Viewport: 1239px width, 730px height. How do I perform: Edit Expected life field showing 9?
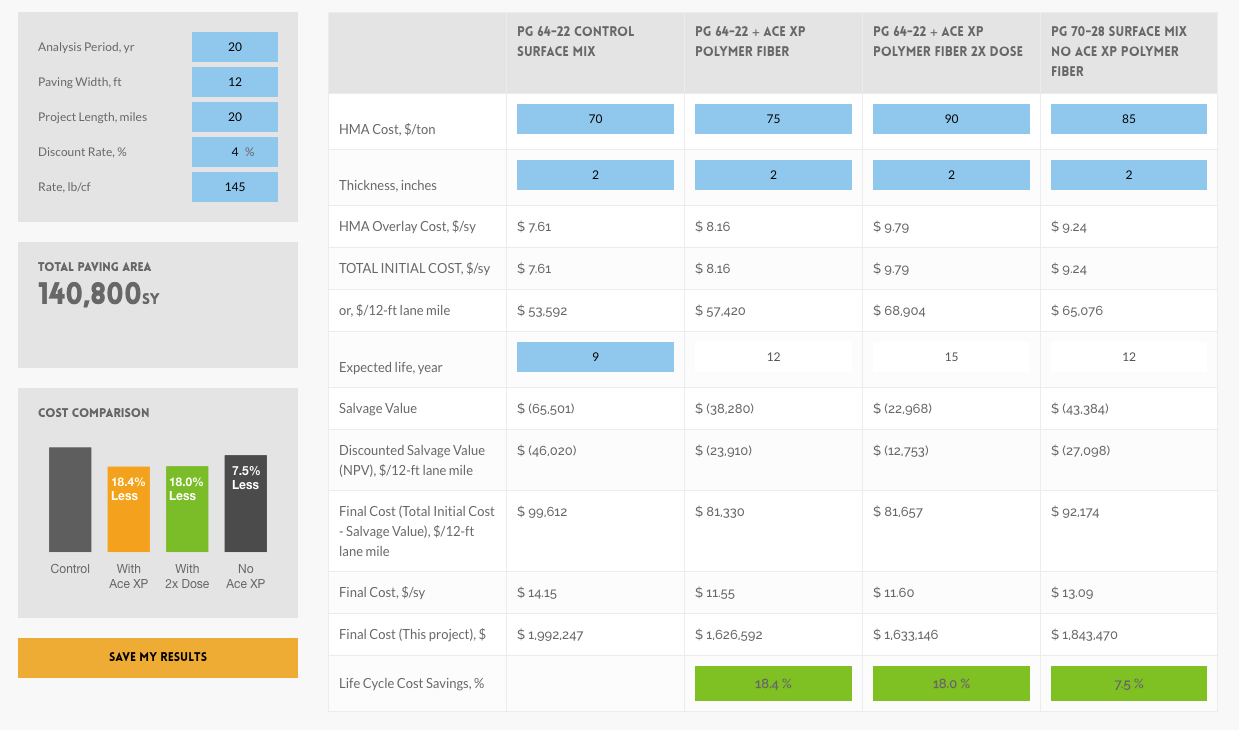coord(595,357)
